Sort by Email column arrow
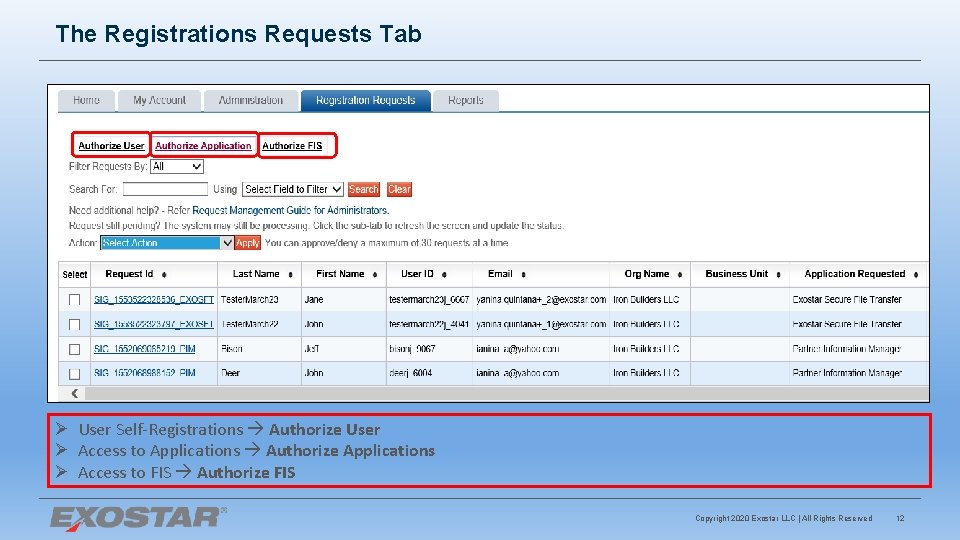 tap(523, 275)
